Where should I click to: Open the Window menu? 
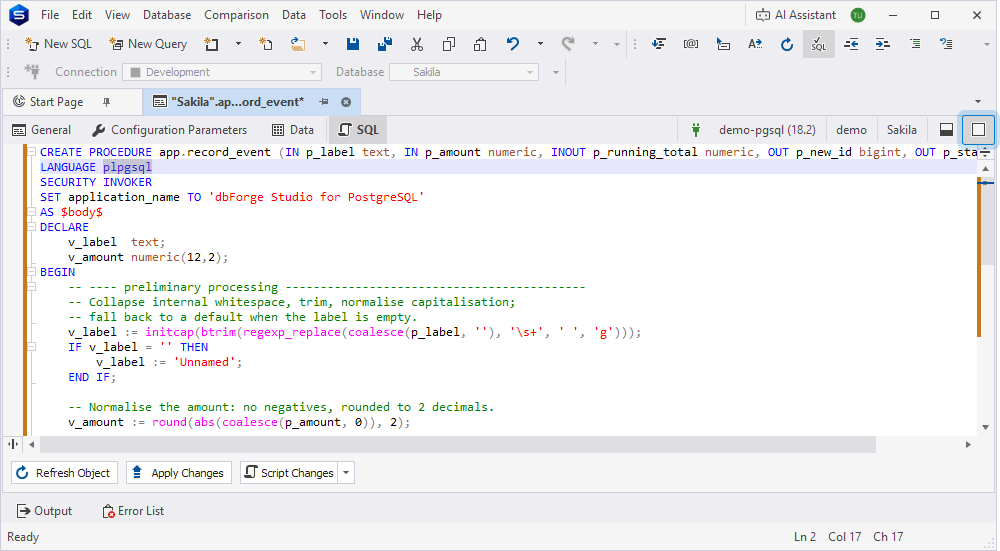coord(382,15)
